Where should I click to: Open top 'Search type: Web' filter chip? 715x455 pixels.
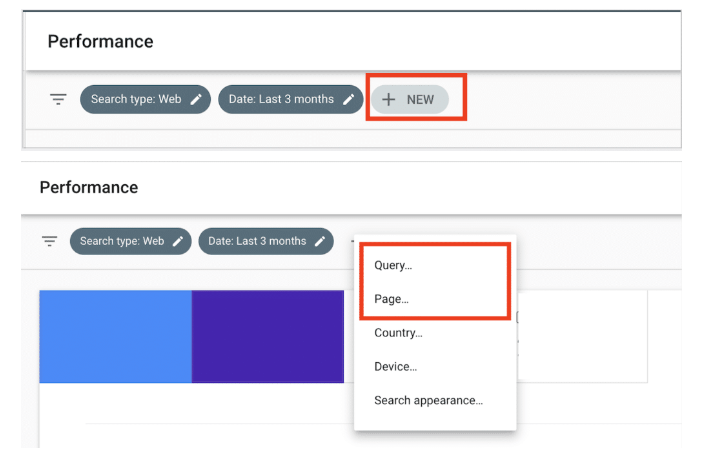[x=145, y=99]
